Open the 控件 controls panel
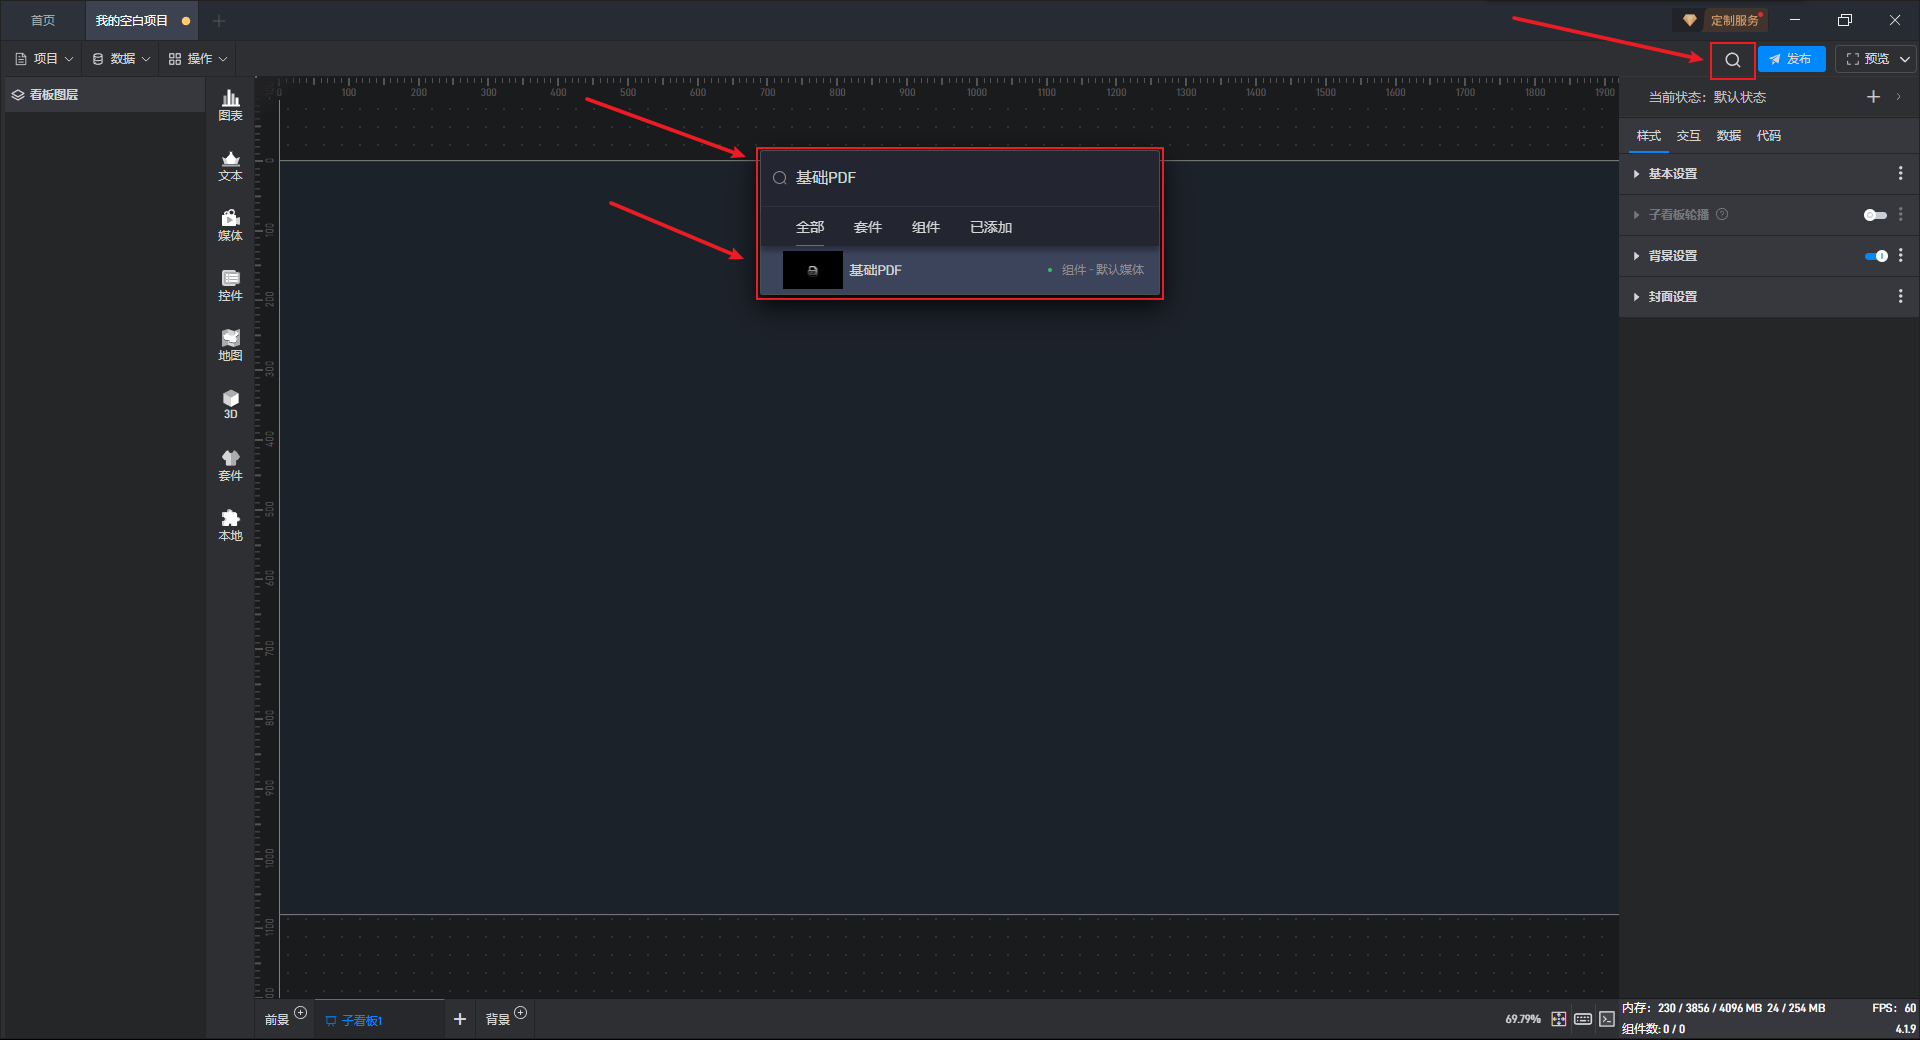Image resolution: width=1920 pixels, height=1040 pixels. (x=230, y=285)
